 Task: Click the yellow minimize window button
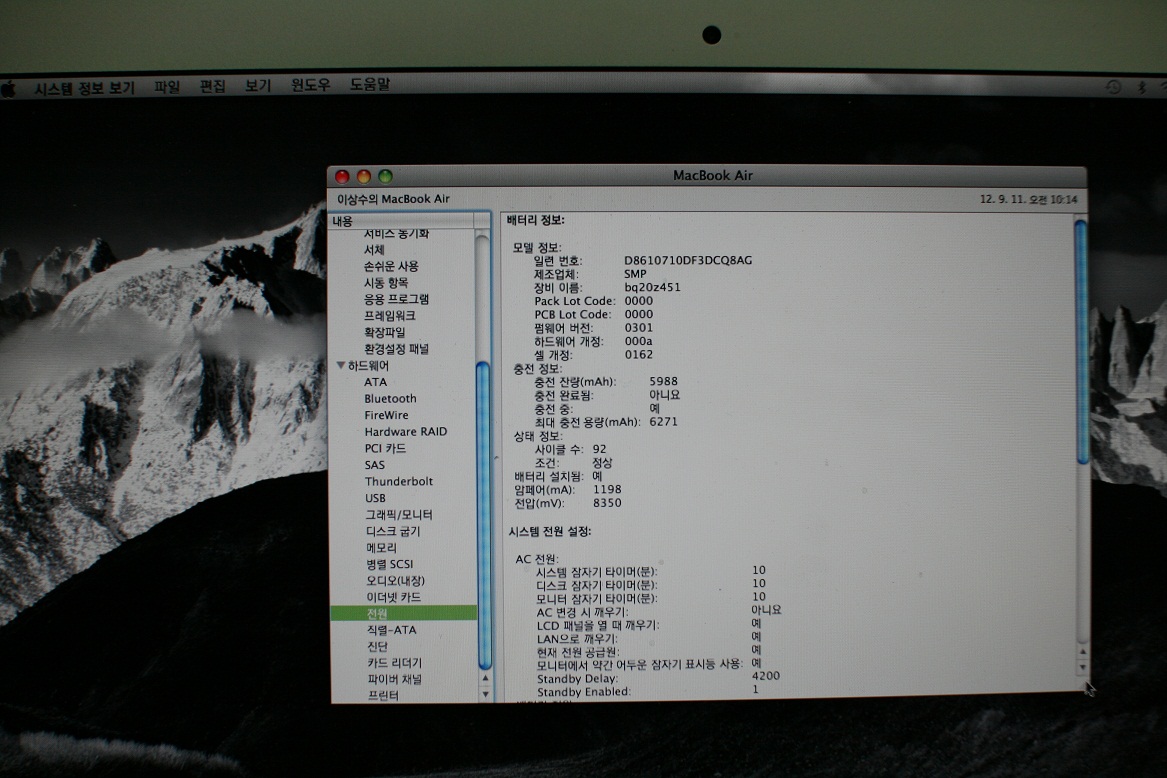(364, 177)
